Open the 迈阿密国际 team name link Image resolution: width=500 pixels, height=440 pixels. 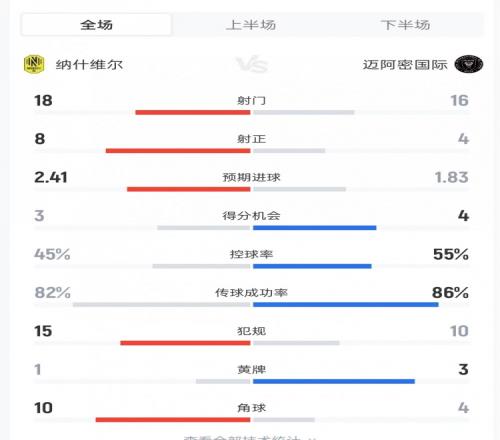click(405, 65)
